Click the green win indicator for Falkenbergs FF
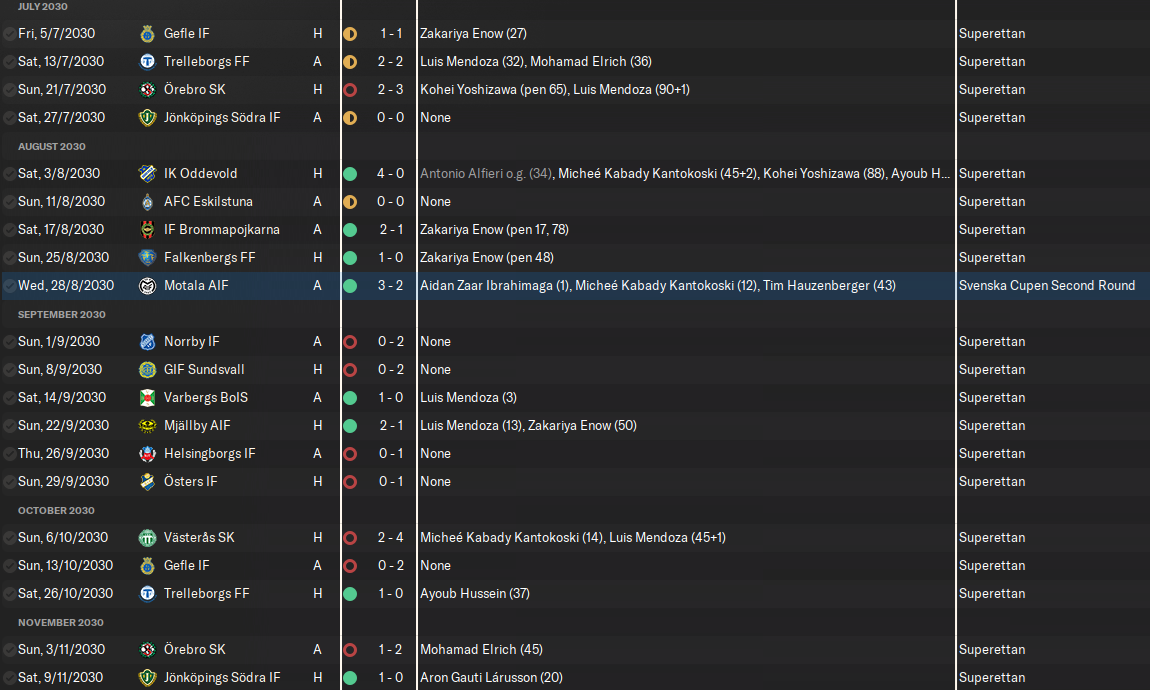 pos(350,257)
